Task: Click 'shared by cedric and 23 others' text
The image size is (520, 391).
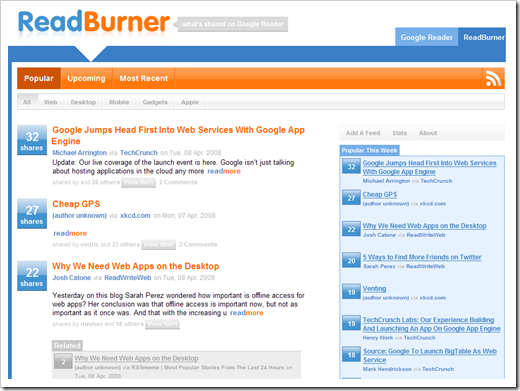Action: (96, 245)
